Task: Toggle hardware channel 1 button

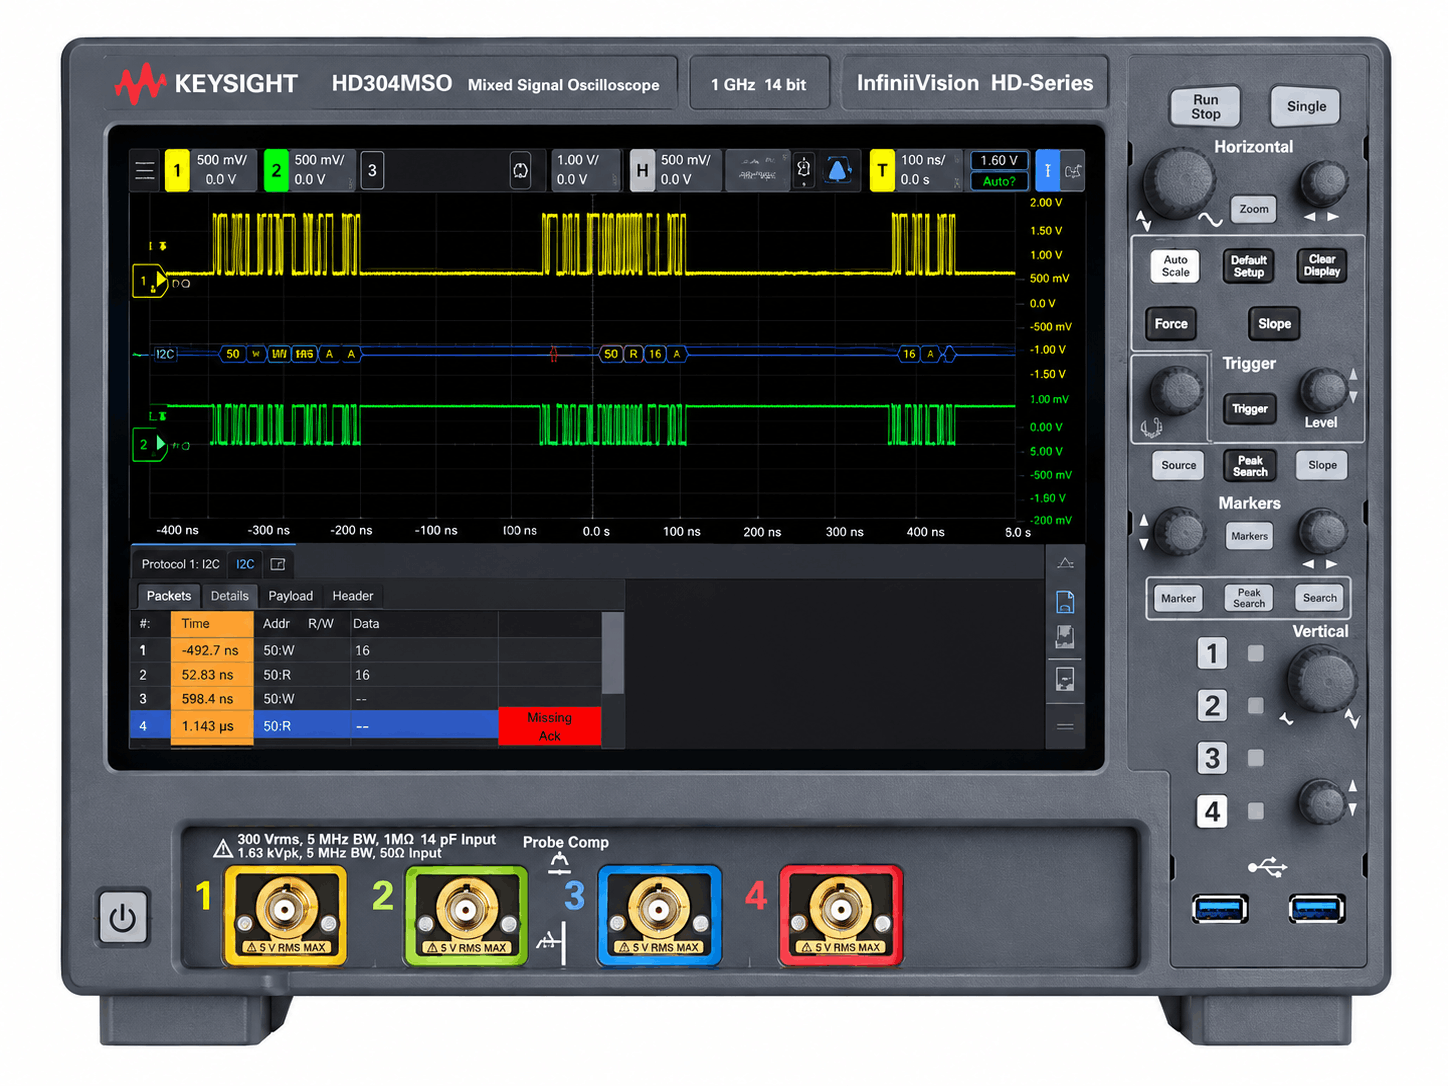Action: (1212, 653)
